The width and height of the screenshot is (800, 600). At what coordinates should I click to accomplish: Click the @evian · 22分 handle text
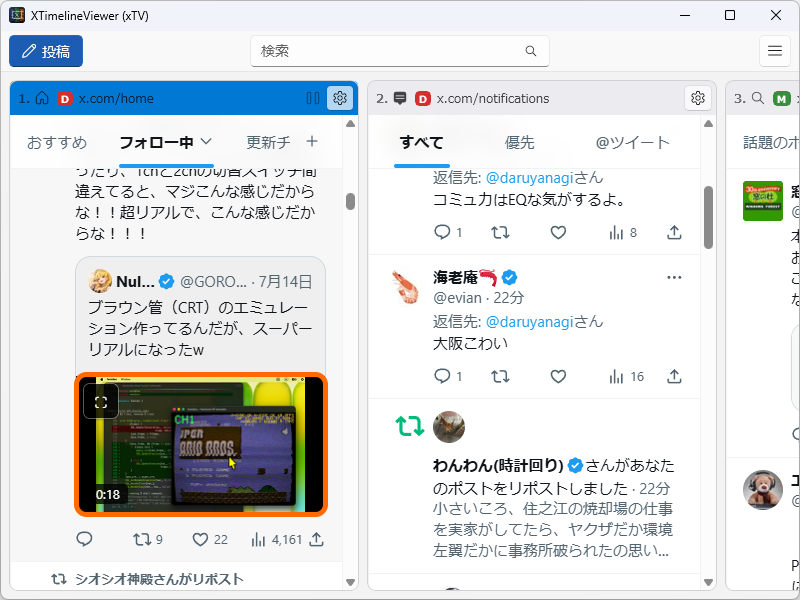coord(478,297)
